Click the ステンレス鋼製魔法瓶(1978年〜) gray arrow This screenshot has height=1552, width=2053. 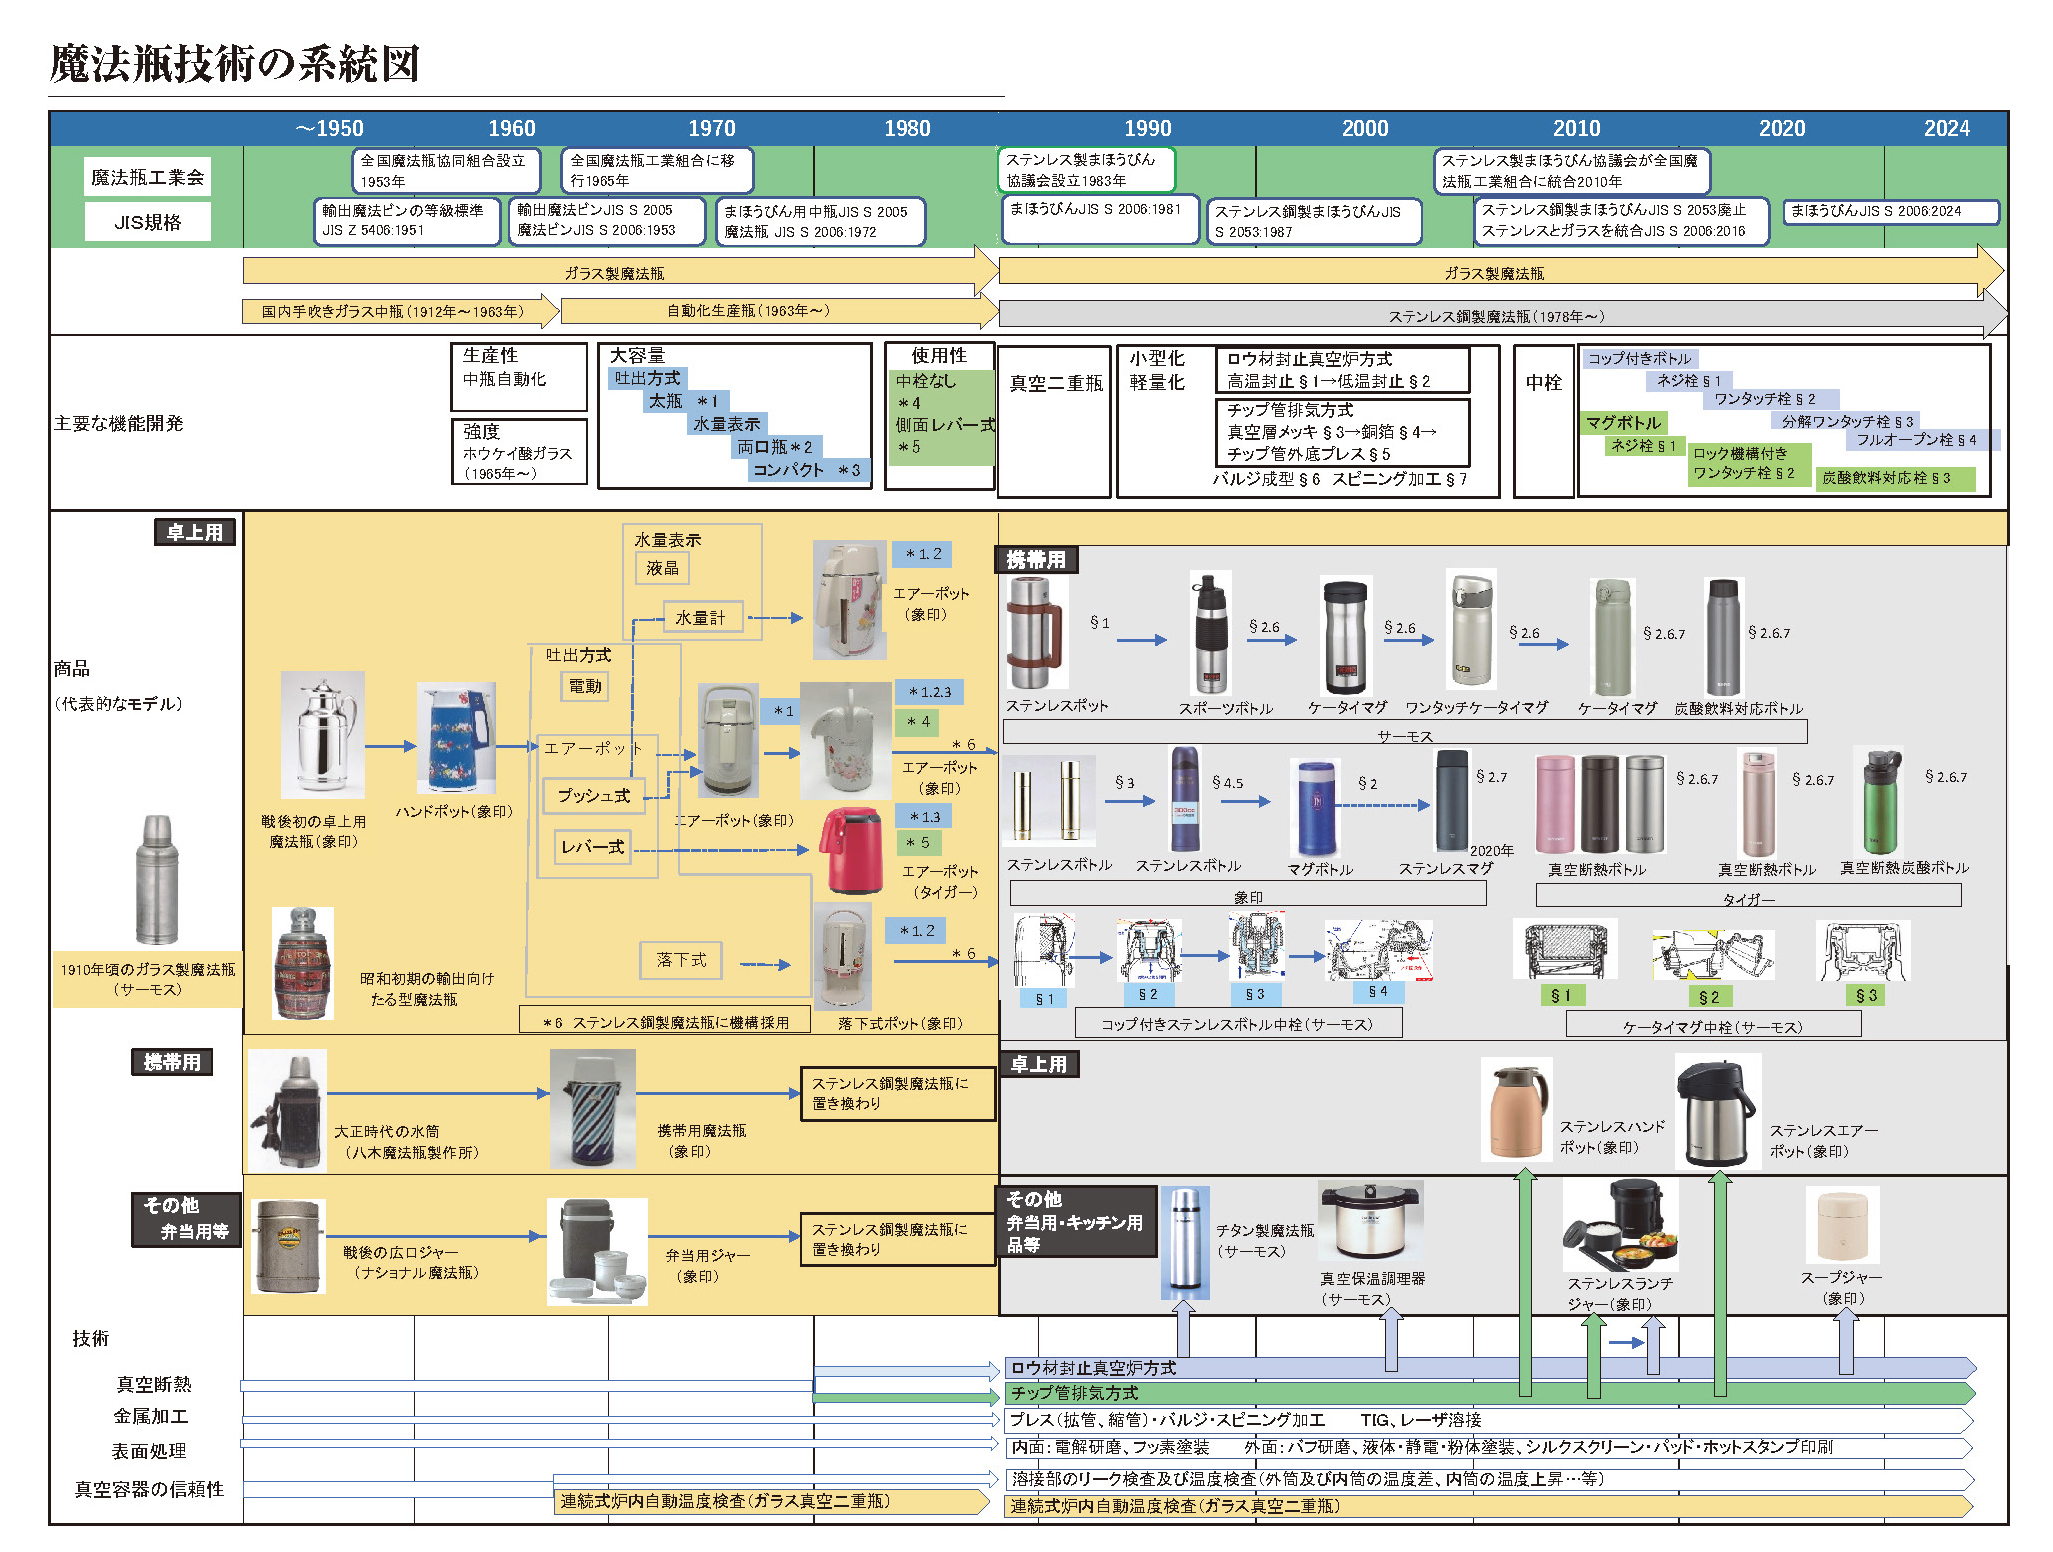[x=1495, y=316]
